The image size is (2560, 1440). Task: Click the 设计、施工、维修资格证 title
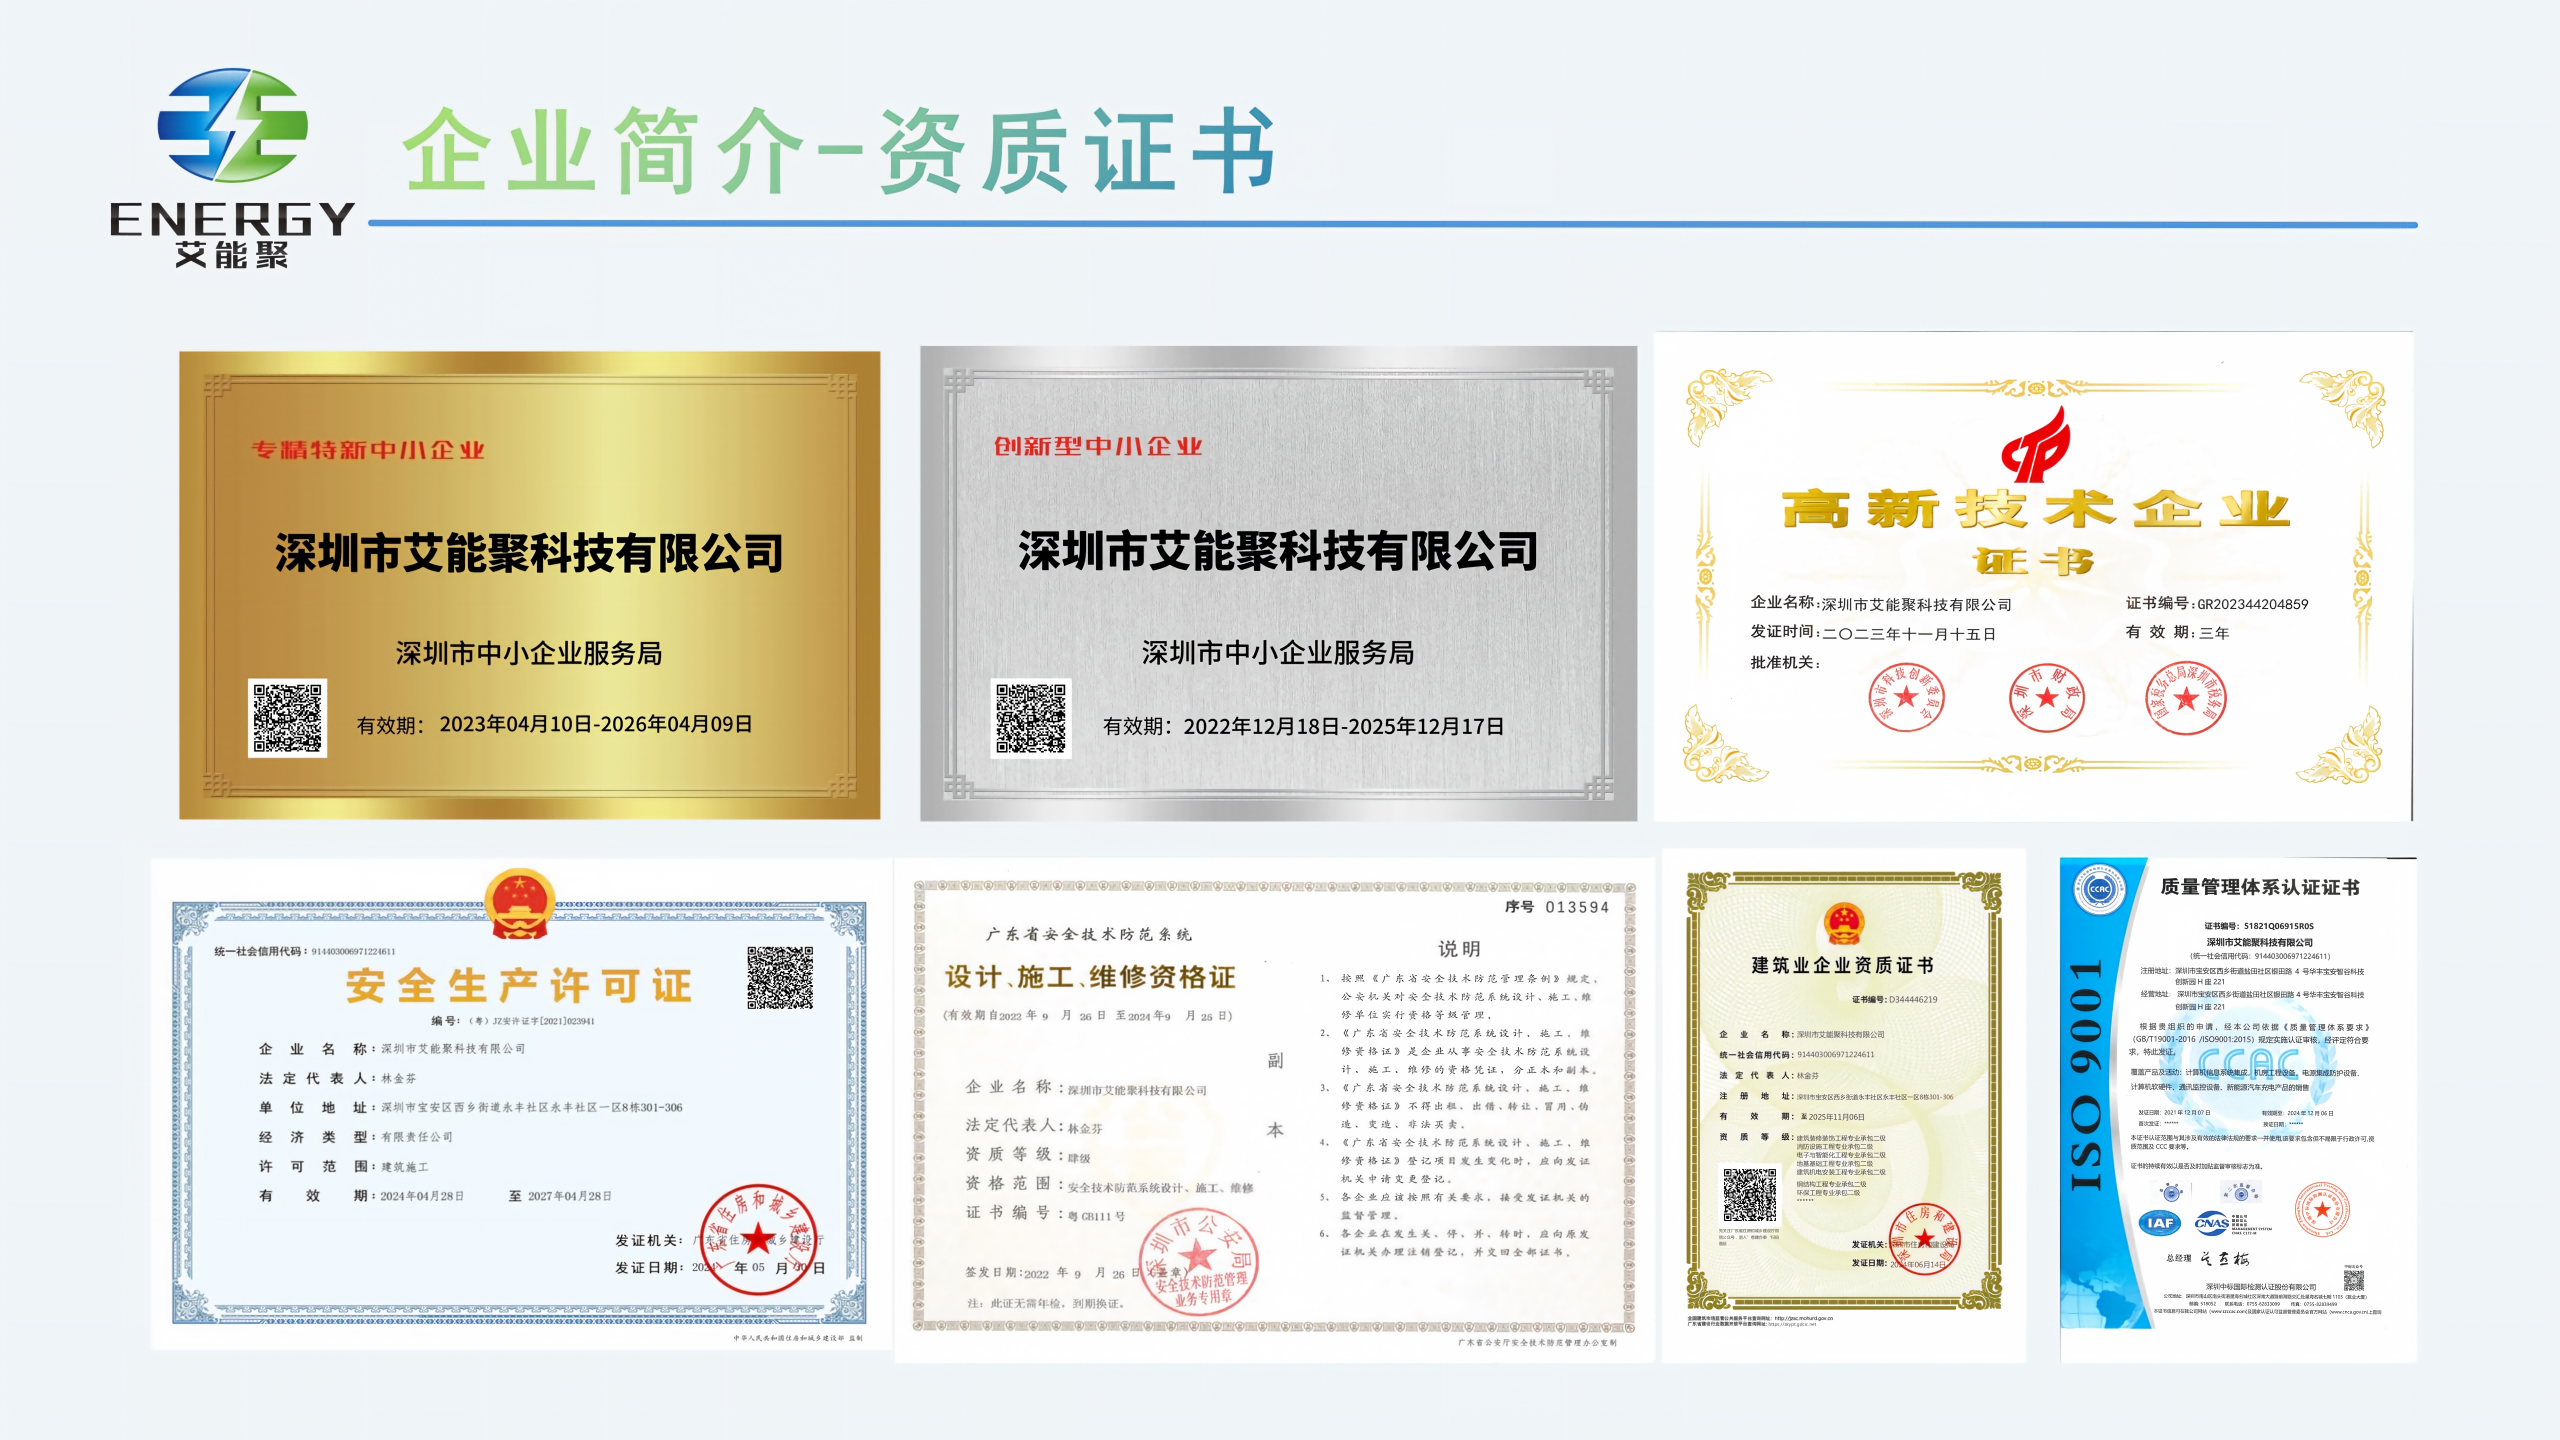(x=1090, y=977)
